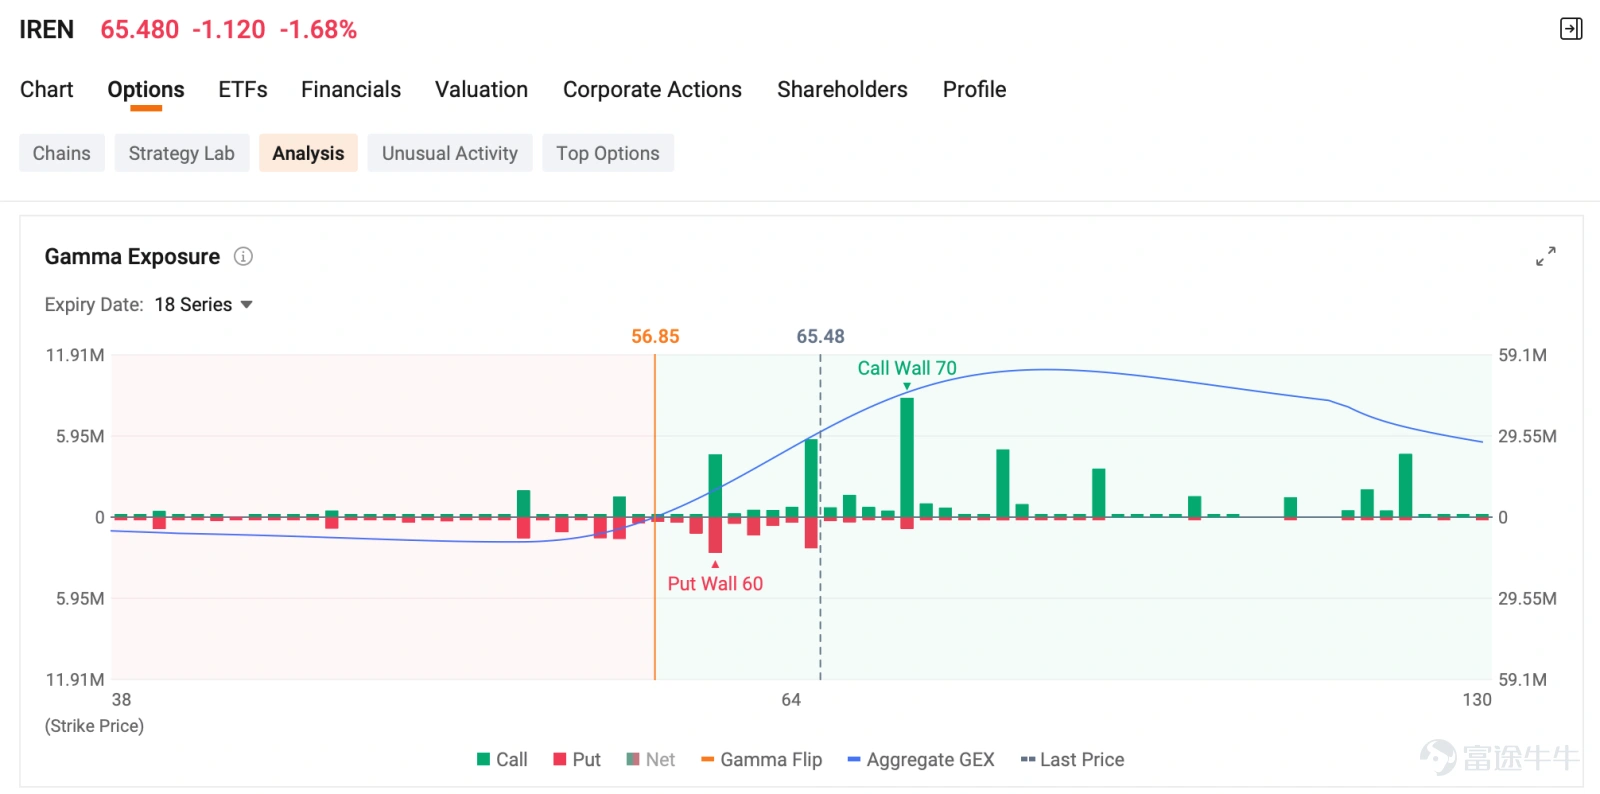Enable the Net series in the legend
Image resolution: width=1600 pixels, height=794 pixels.
point(650,760)
